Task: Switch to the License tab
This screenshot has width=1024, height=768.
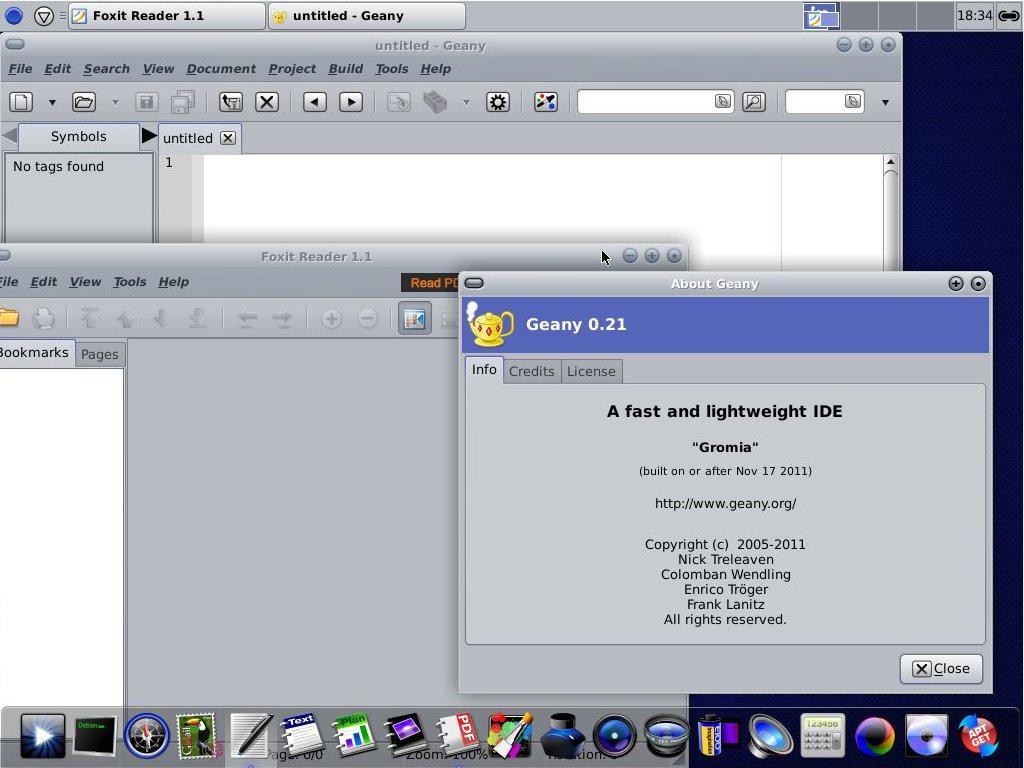Action: tap(591, 371)
